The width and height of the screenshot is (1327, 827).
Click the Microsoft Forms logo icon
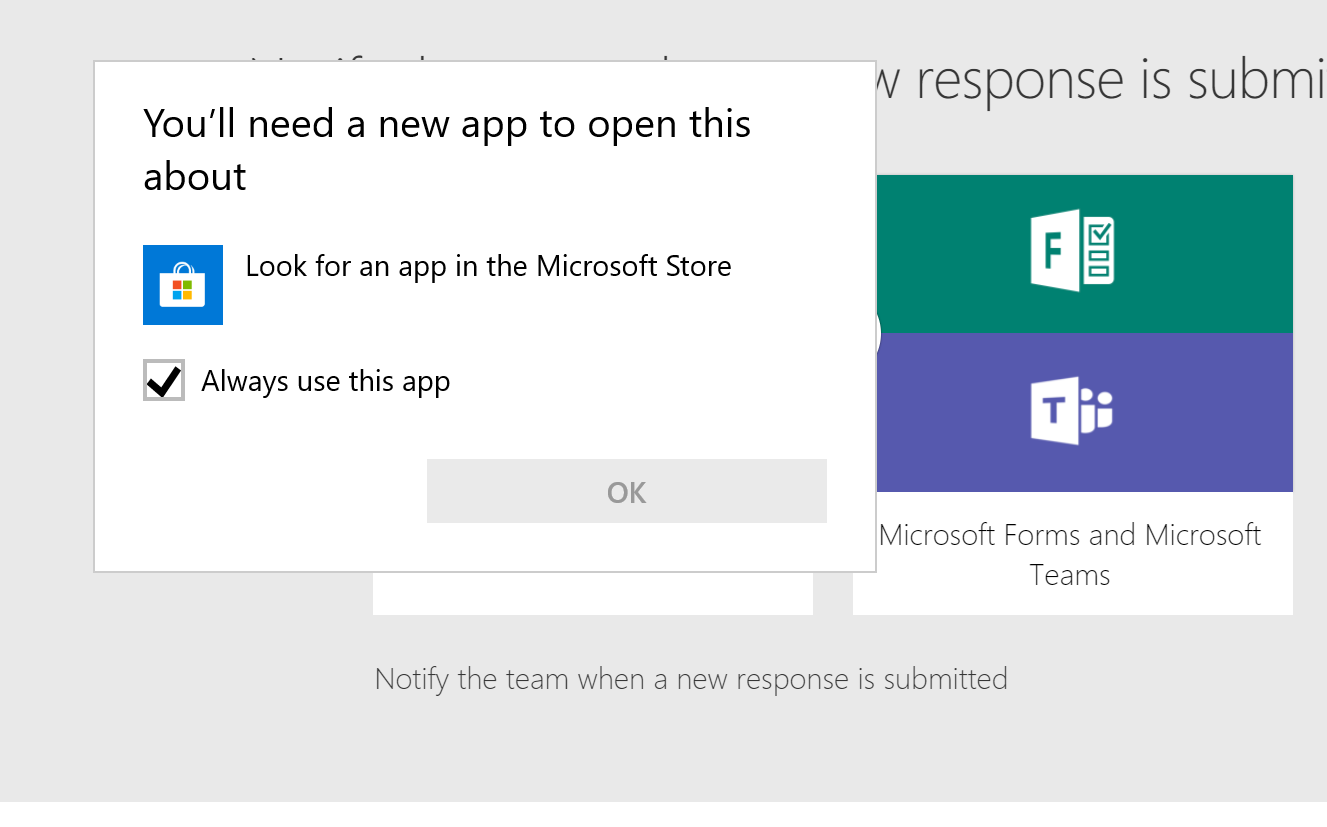(1072, 251)
